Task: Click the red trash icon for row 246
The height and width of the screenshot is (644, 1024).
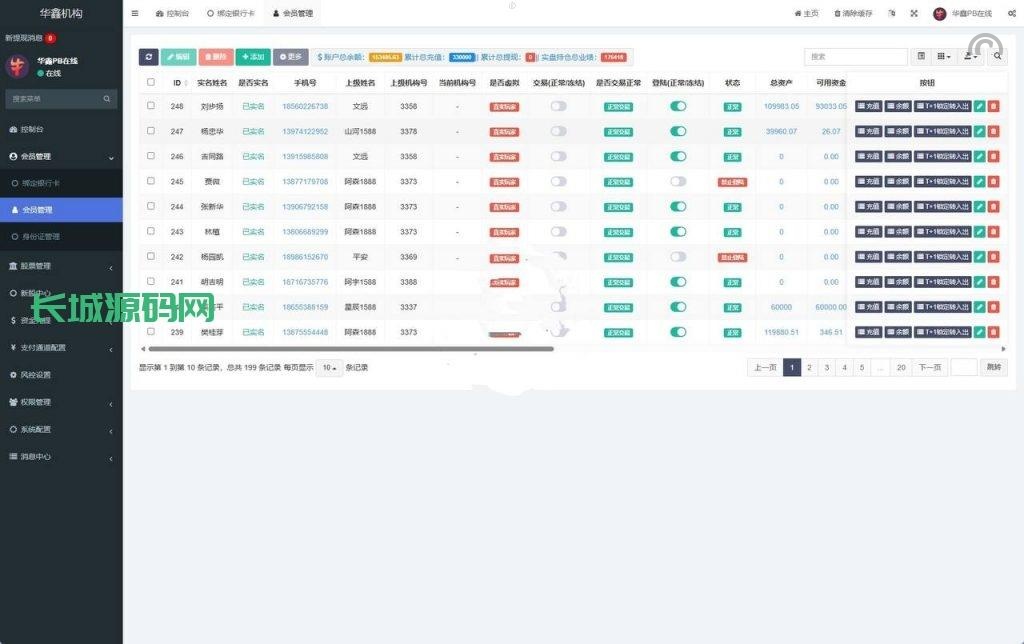Action: coord(993,156)
